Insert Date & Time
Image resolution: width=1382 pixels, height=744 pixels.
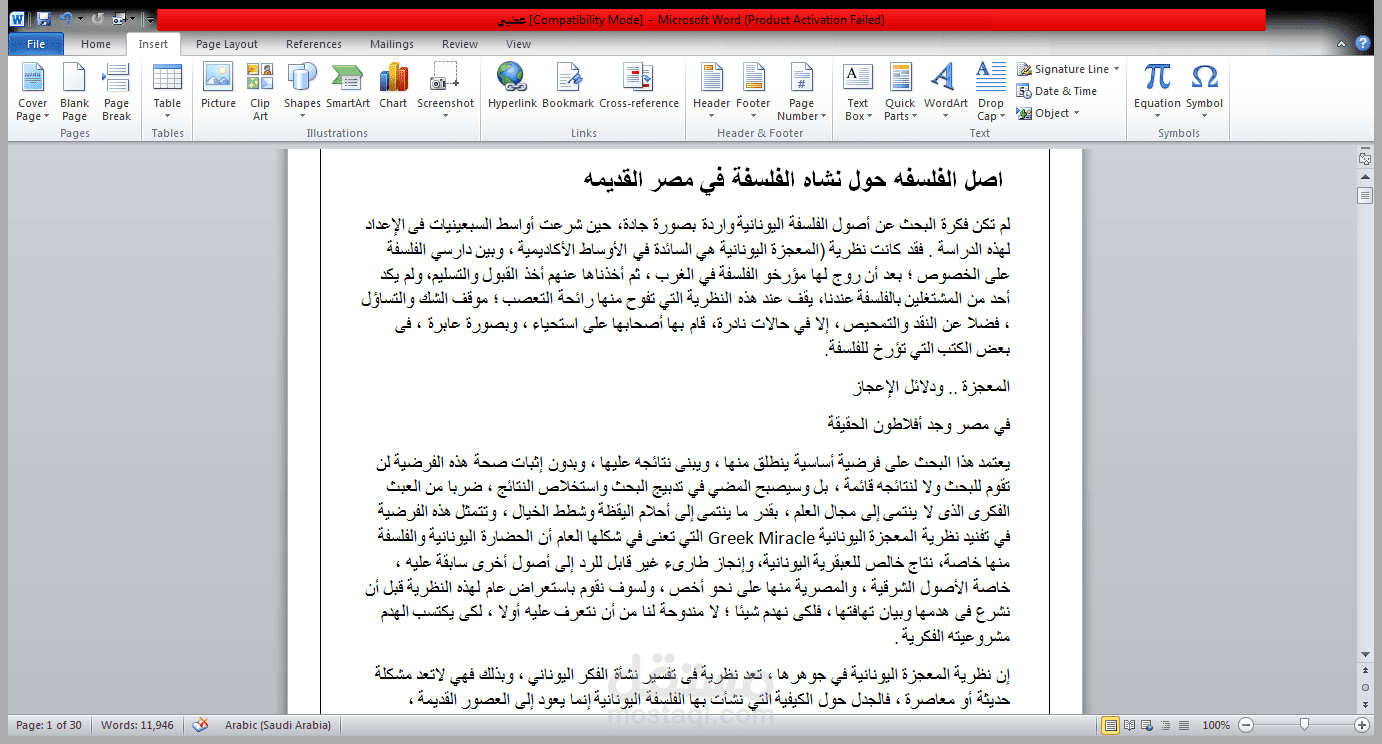pyautogui.click(x=1057, y=91)
